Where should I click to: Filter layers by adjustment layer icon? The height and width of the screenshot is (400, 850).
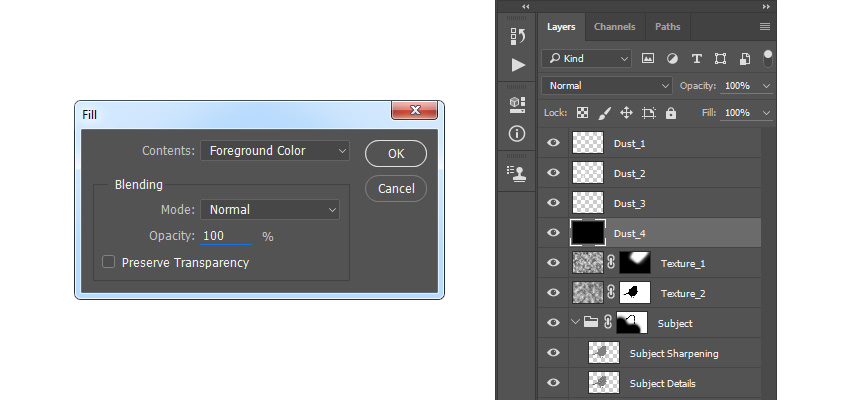point(672,59)
